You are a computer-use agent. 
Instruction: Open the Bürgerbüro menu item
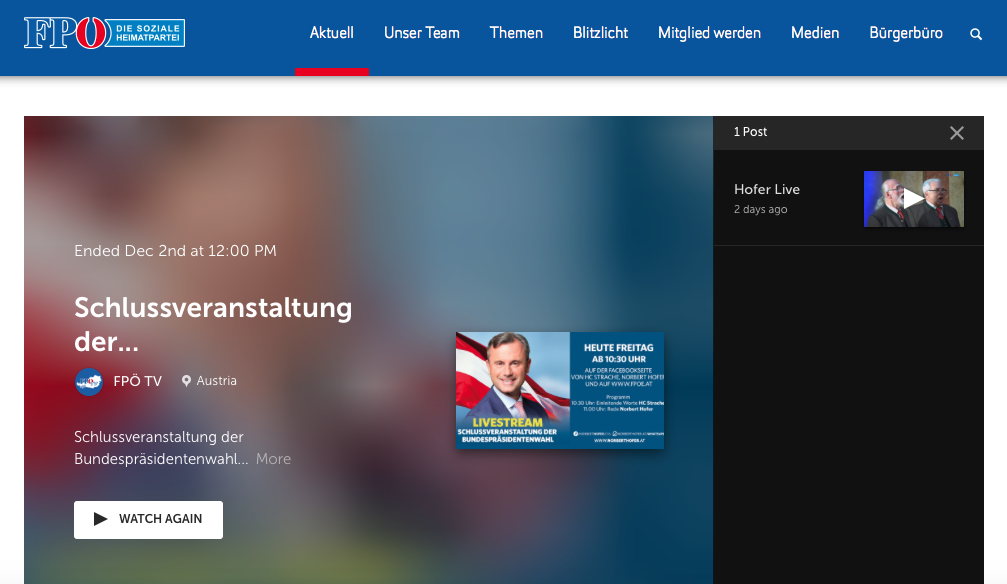(906, 33)
